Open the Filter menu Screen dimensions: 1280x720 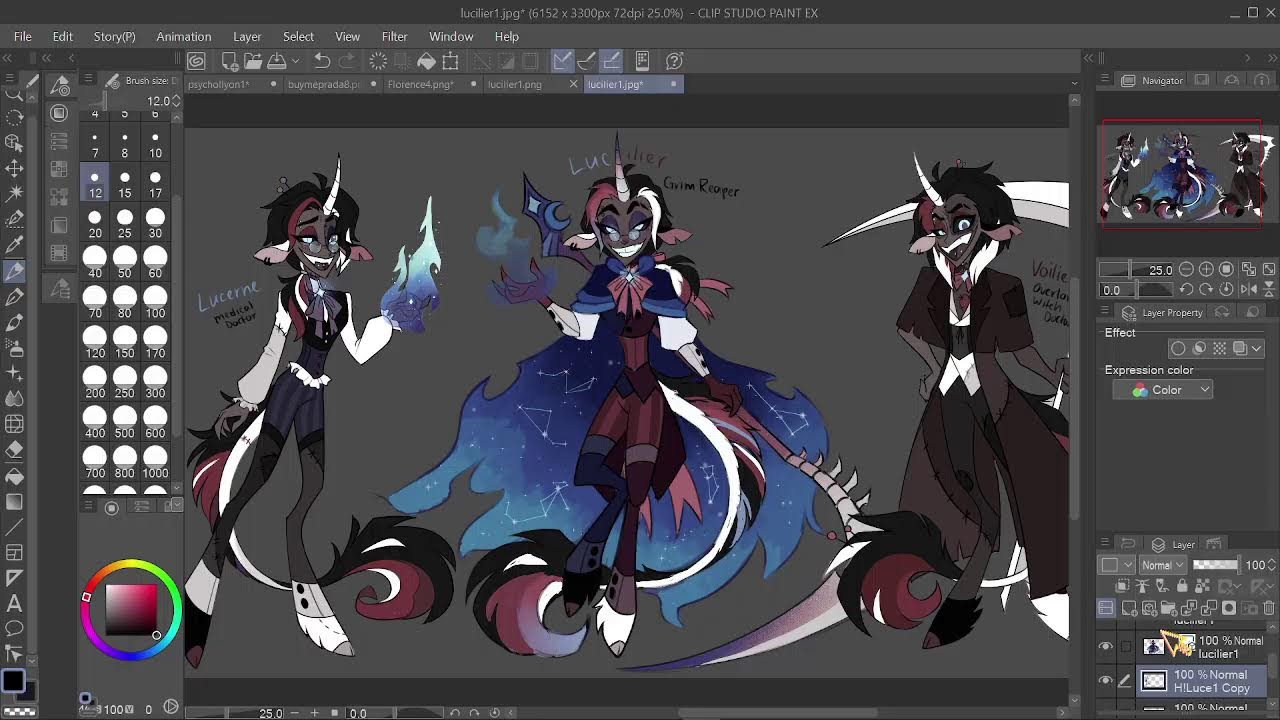pos(394,36)
